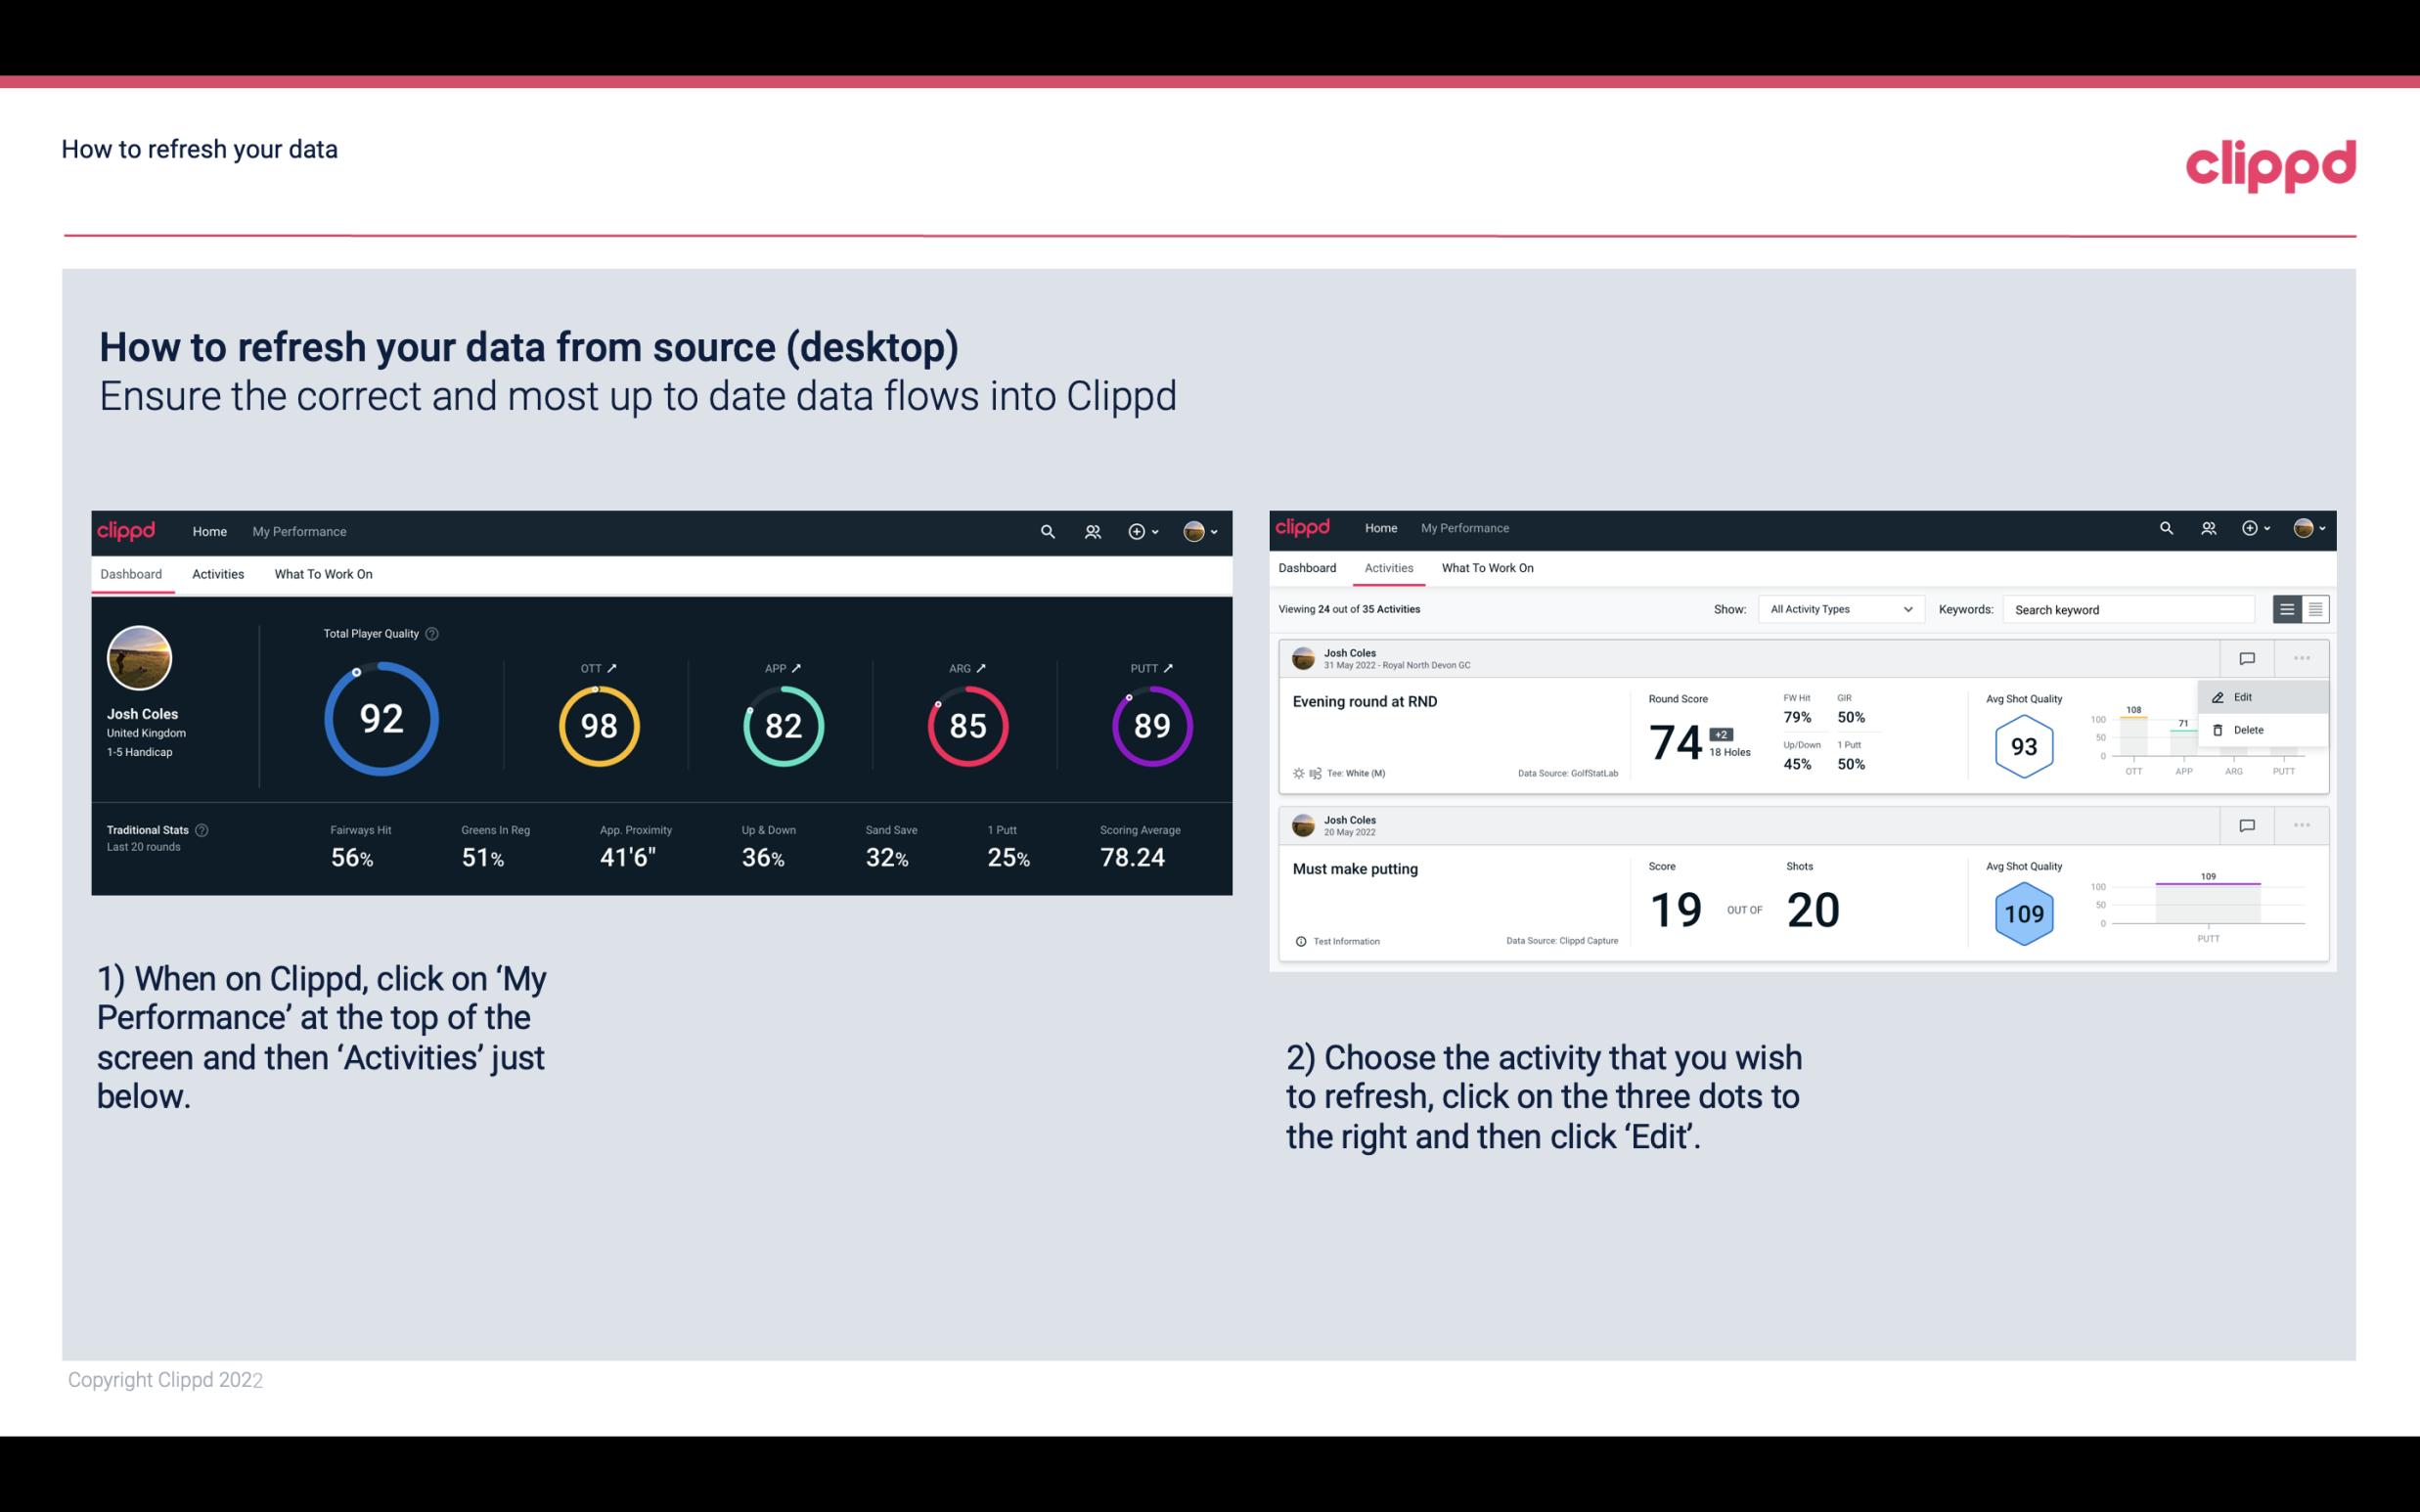
Task: Select the Dashboard tab on left panel
Action: point(132,573)
